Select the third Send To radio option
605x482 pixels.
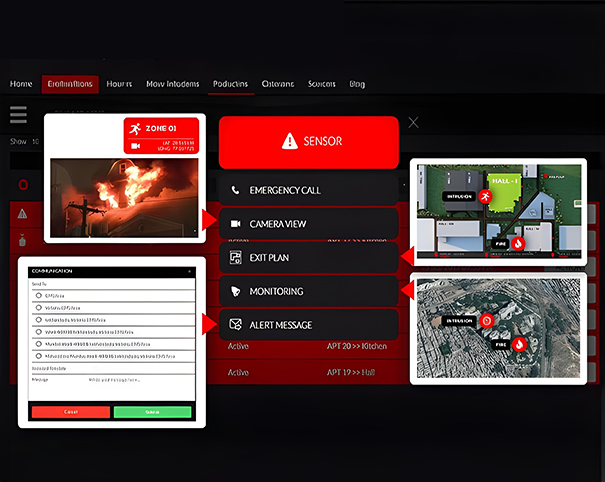click(38, 320)
